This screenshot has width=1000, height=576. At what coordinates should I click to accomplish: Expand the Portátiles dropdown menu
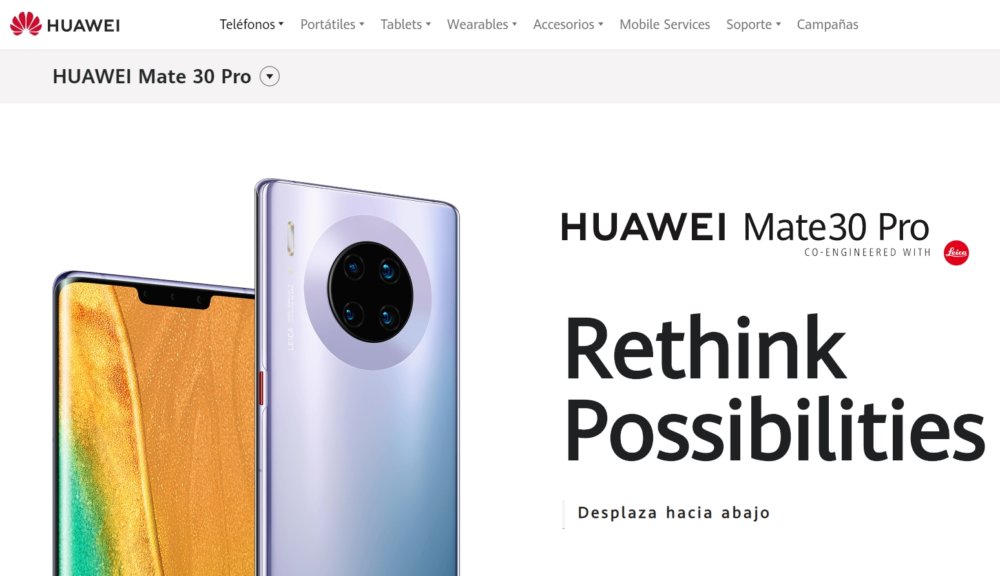pos(332,24)
